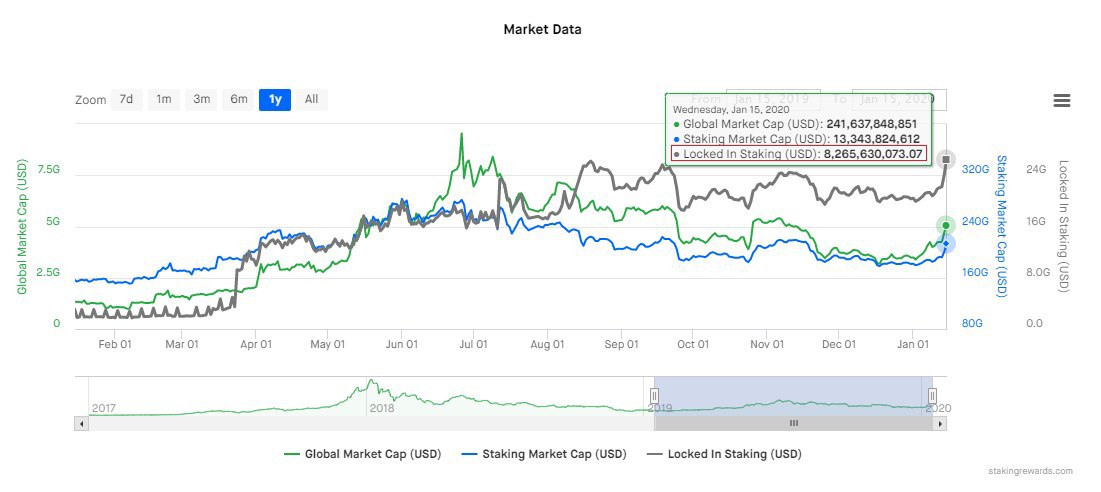The width and height of the screenshot is (1101, 492).
Task: Click the Market Data chart title
Action: click(542, 29)
